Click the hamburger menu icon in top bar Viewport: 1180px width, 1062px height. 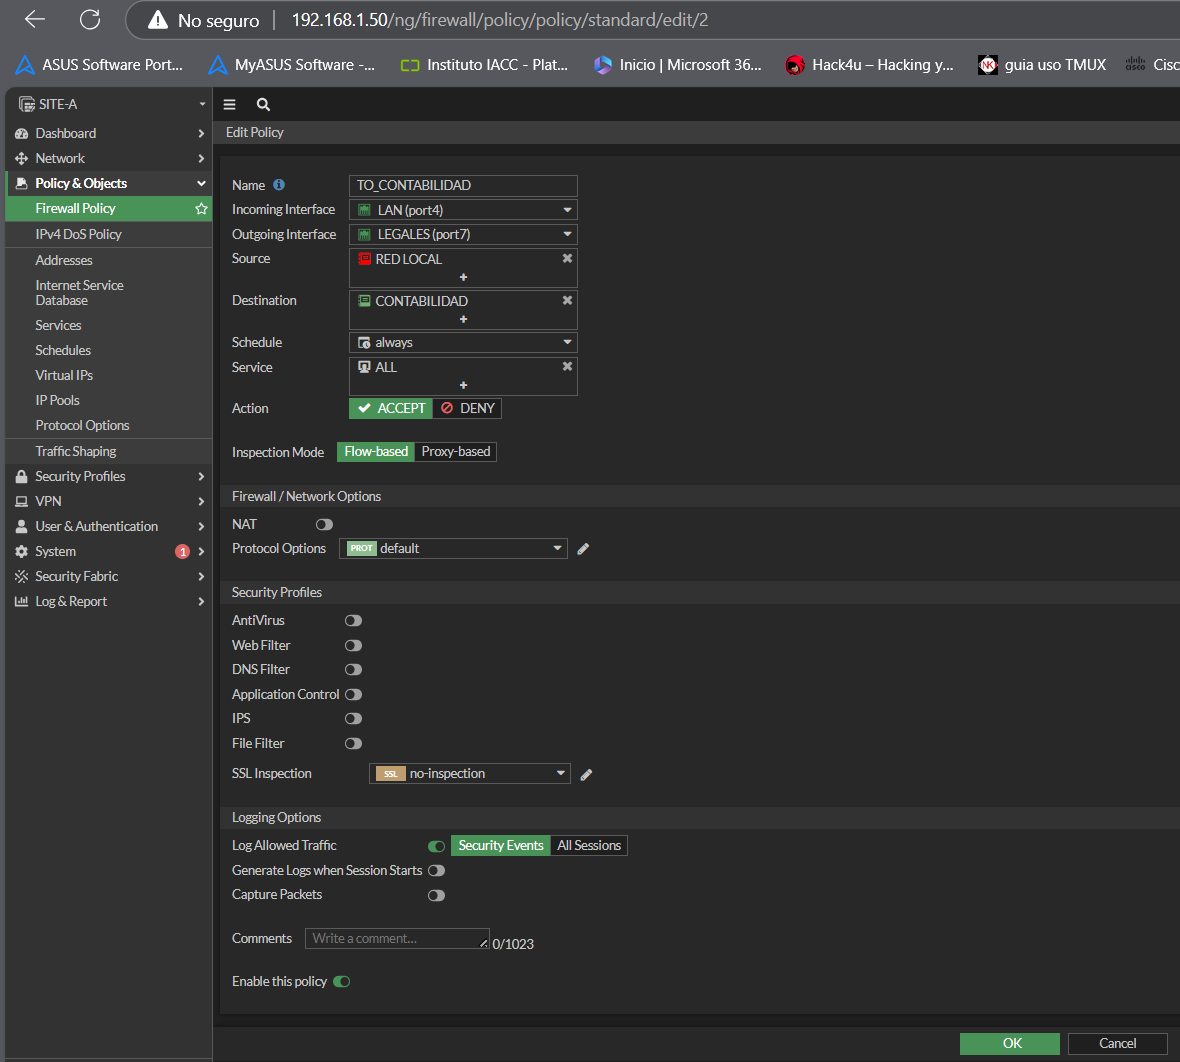[x=229, y=104]
